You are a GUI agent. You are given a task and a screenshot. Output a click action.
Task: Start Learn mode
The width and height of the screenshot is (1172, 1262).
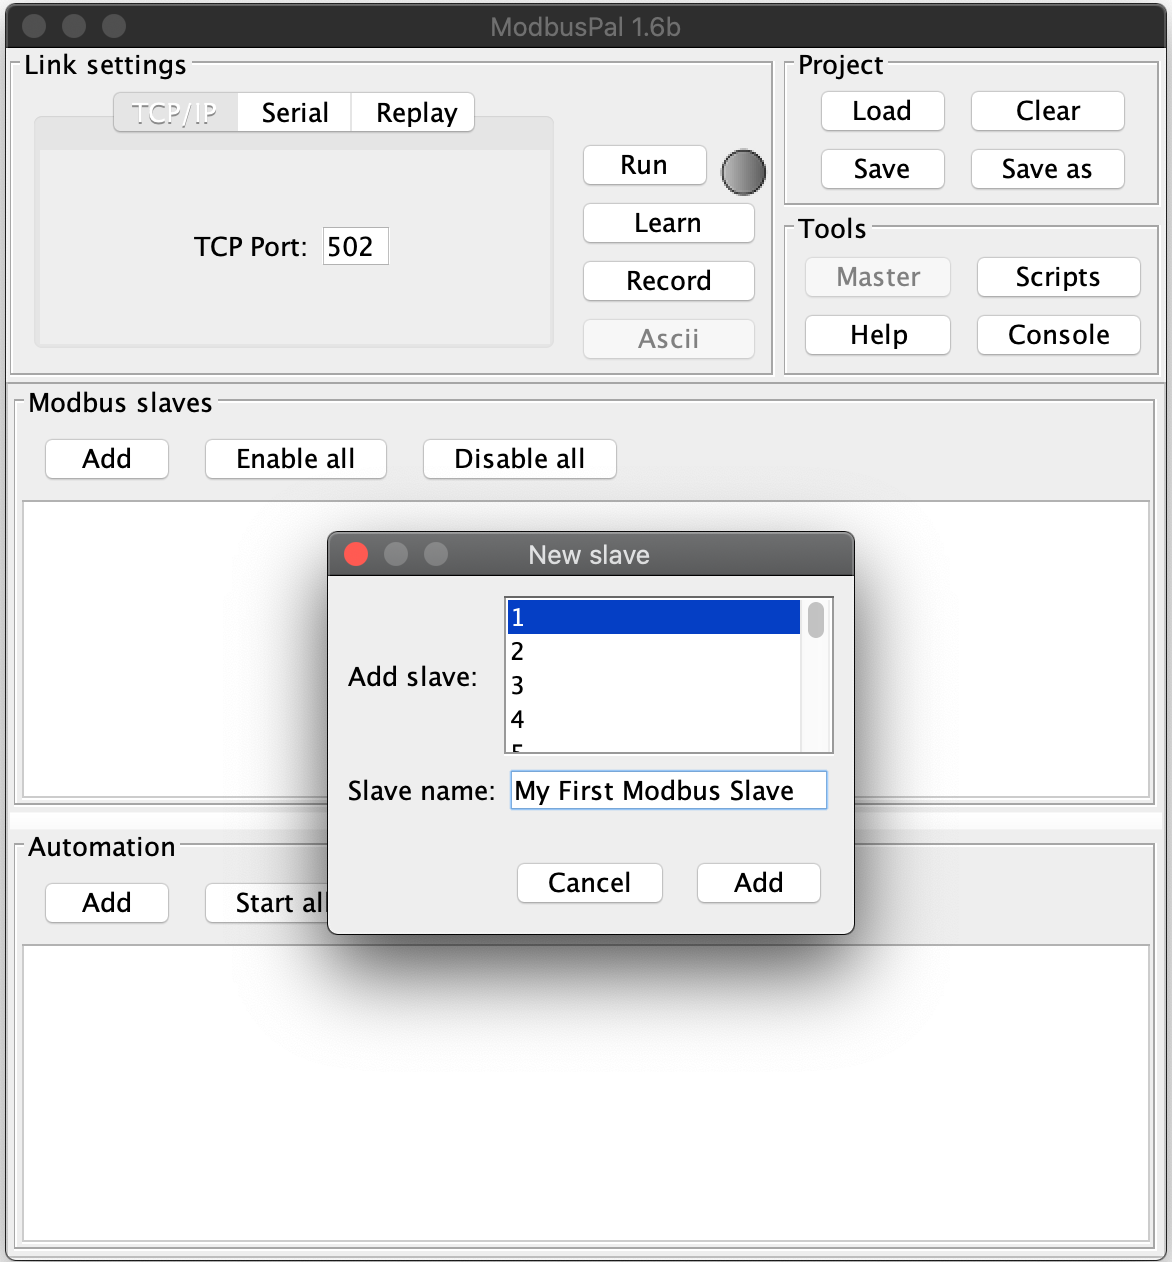pyautogui.click(x=668, y=223)
